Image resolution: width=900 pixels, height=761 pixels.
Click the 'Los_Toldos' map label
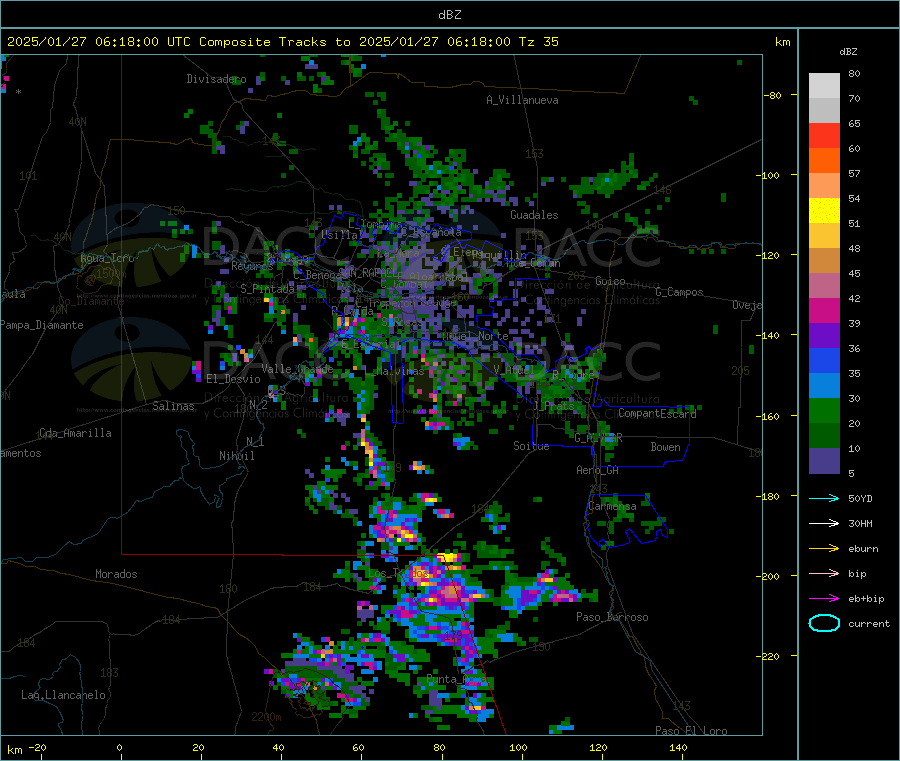(x=398, y=573)
